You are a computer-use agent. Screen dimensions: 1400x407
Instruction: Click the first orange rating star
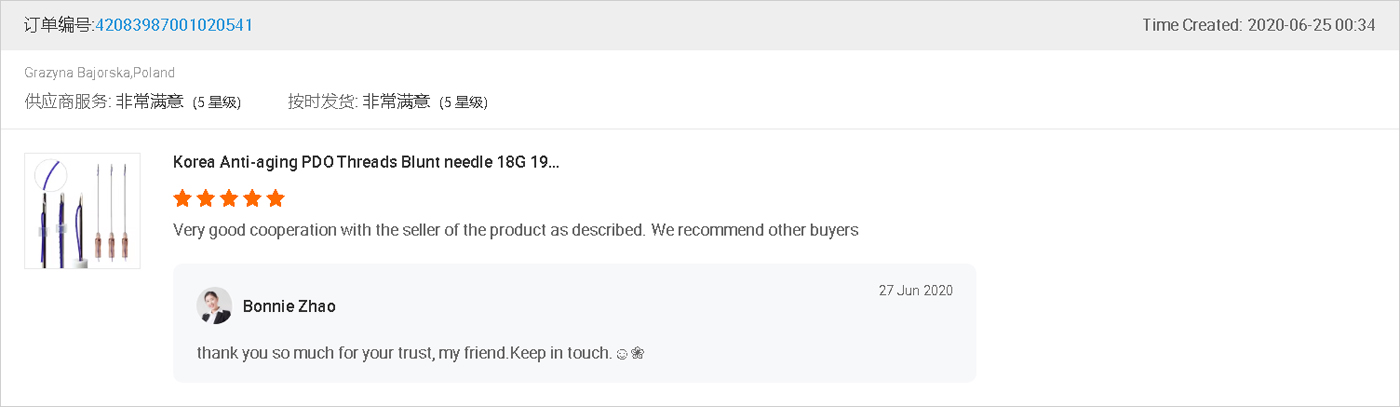pos(182,198)
